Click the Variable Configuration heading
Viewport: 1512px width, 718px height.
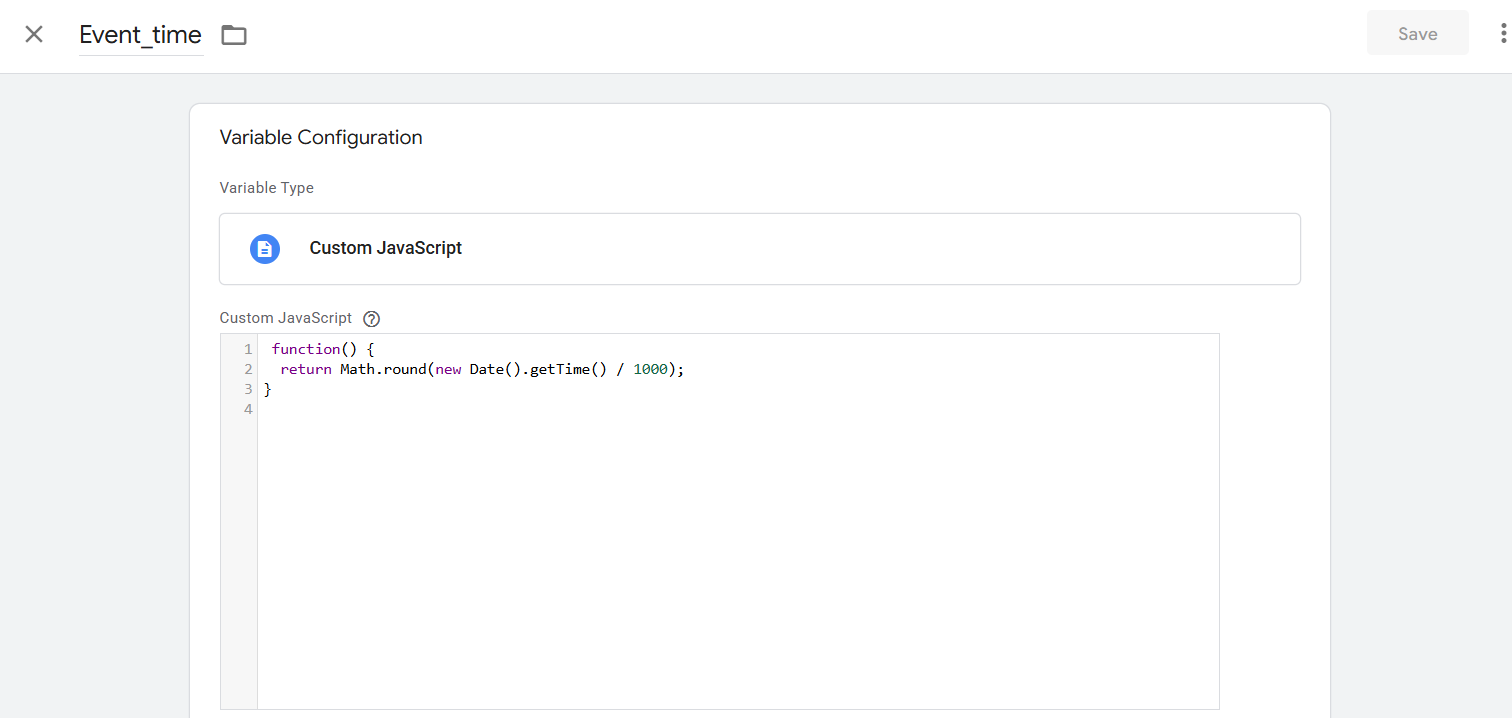(x=321, y=138)
